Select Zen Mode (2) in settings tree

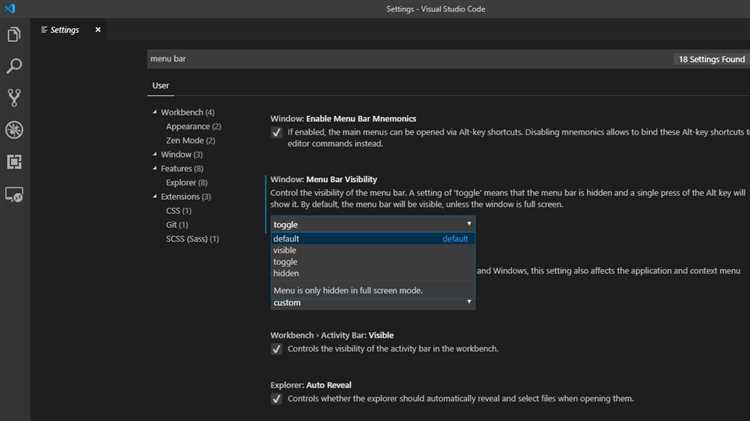[190, 140]
